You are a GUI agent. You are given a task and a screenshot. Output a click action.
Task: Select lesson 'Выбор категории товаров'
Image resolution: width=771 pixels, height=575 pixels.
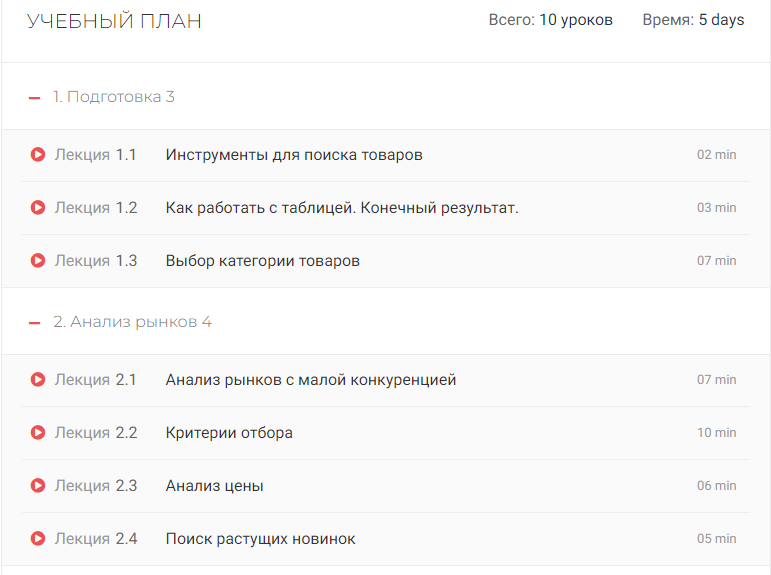tap(262, 261)
